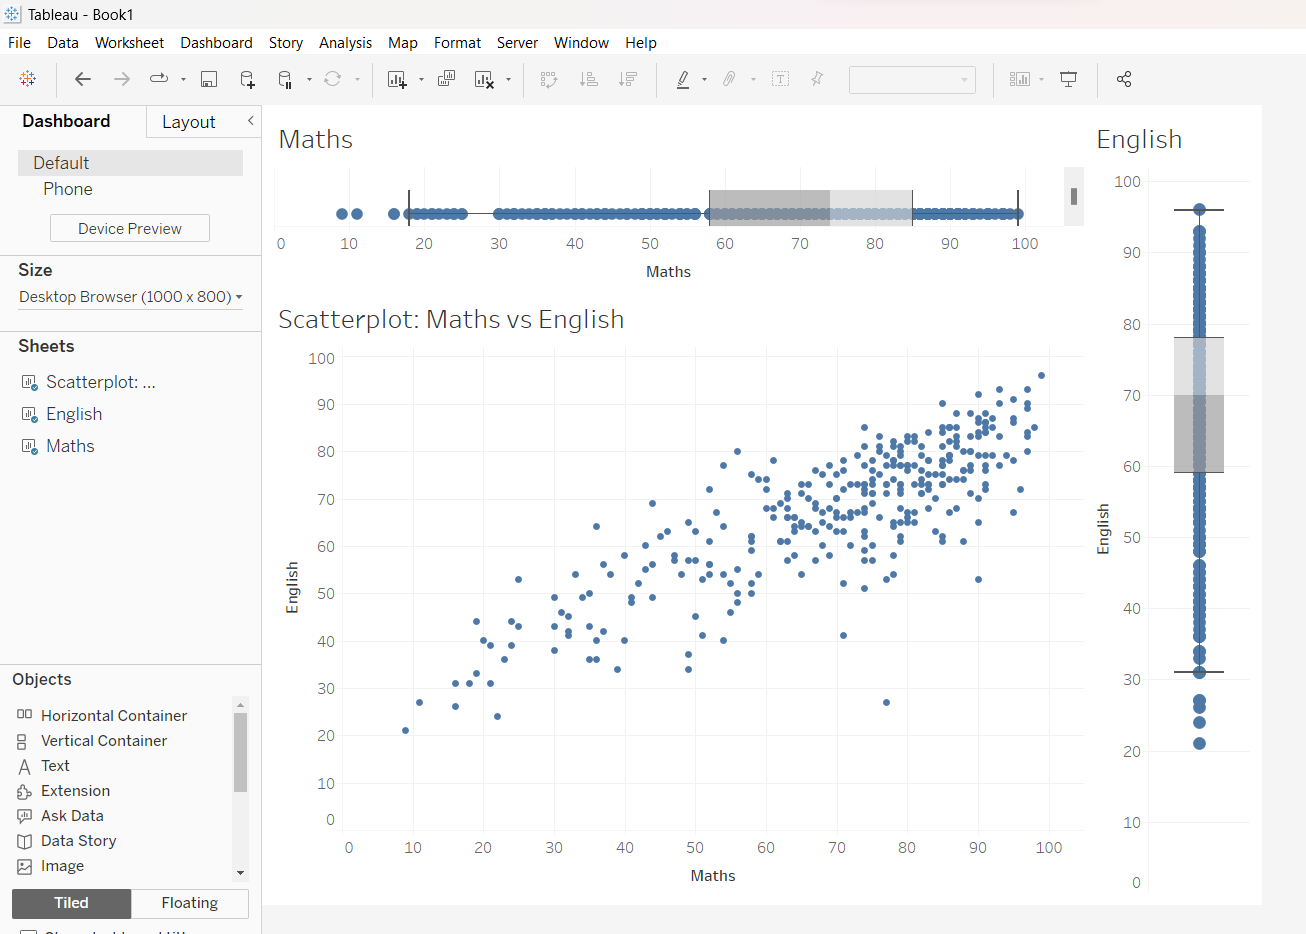1306x934 pixels.
Task: Collapse the Dashboard side pane chevron
Action: point(251,121)
